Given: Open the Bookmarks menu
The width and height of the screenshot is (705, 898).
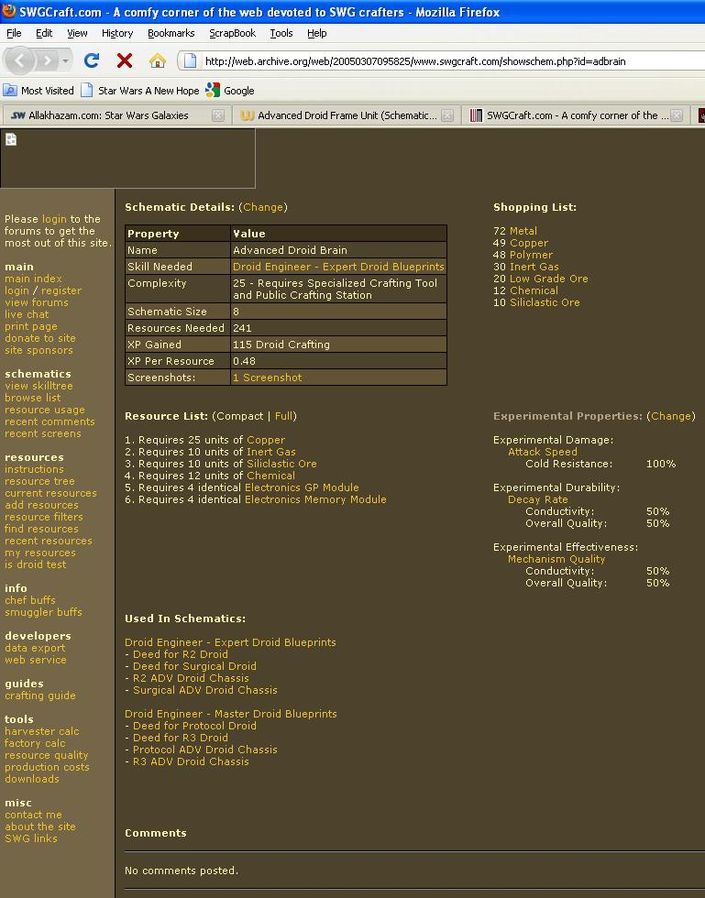Looking at the screenshot, I should coord(171,33).
